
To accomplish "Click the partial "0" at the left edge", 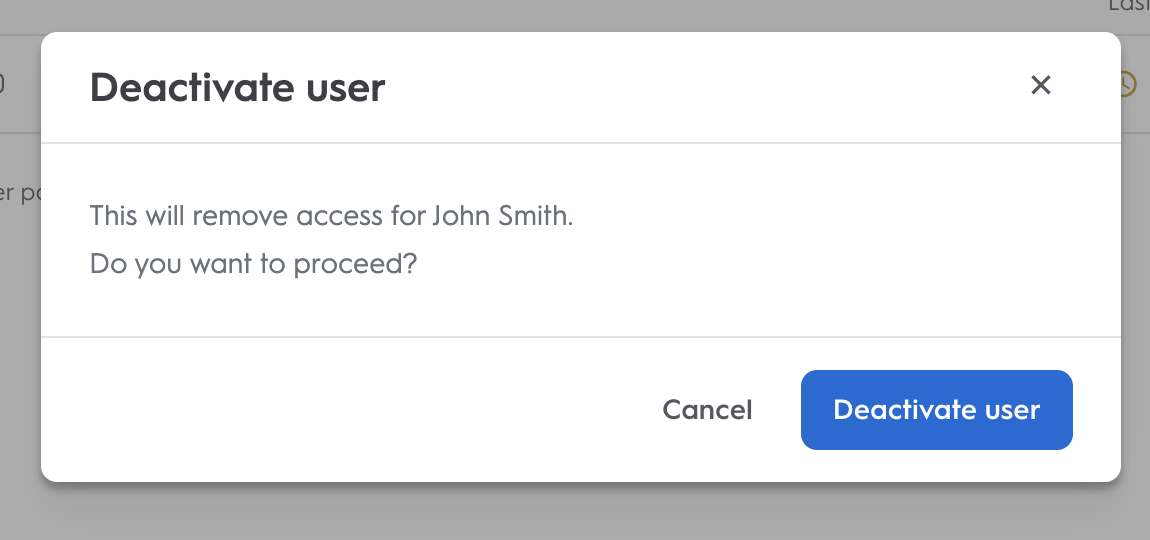I will click(3, 85).
